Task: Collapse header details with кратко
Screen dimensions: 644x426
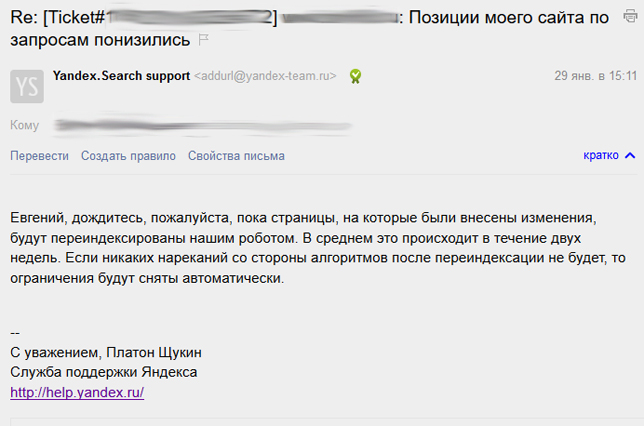Action: [609, 155]
